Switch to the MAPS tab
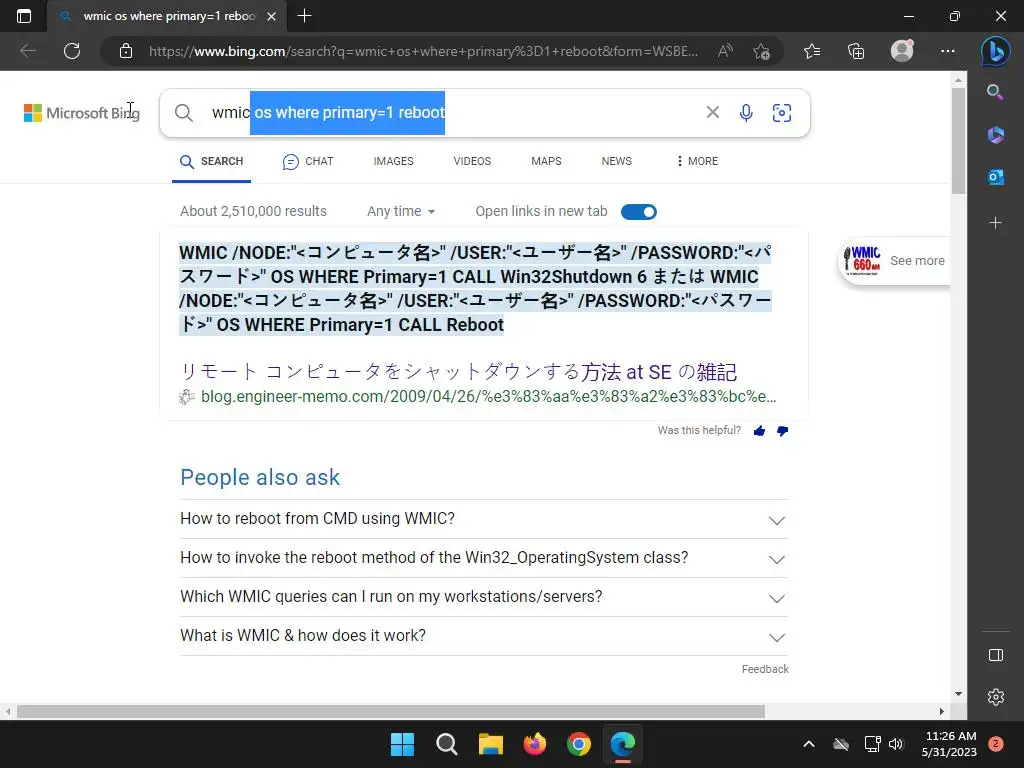This screenshot has width=1024, height=768. (546, 161)
